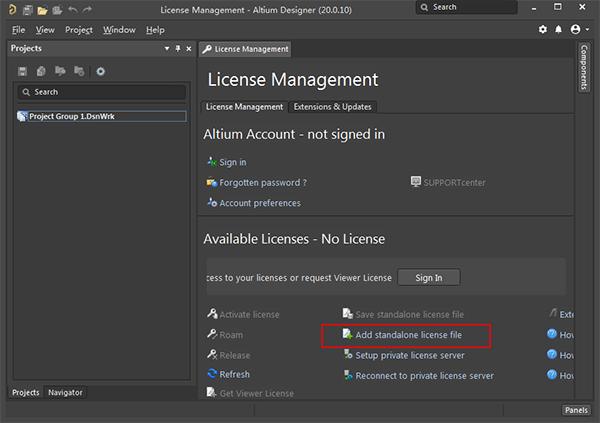The image size is (600, 423).
Task: Open the Components side panel tab
Action: point(584,67)
